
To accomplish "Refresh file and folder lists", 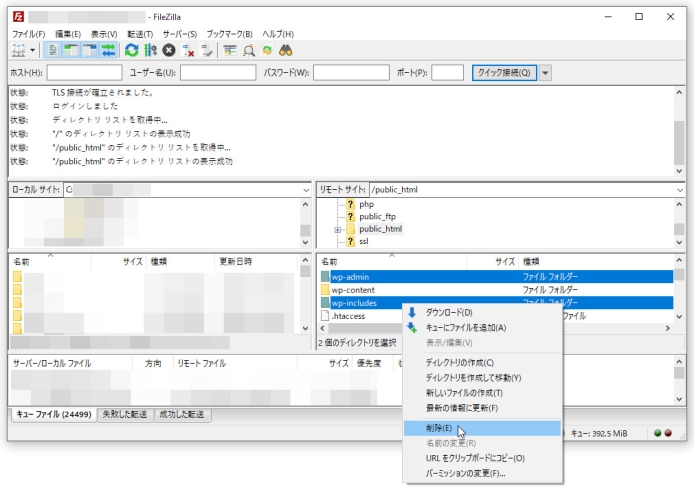I will point(131,50).
